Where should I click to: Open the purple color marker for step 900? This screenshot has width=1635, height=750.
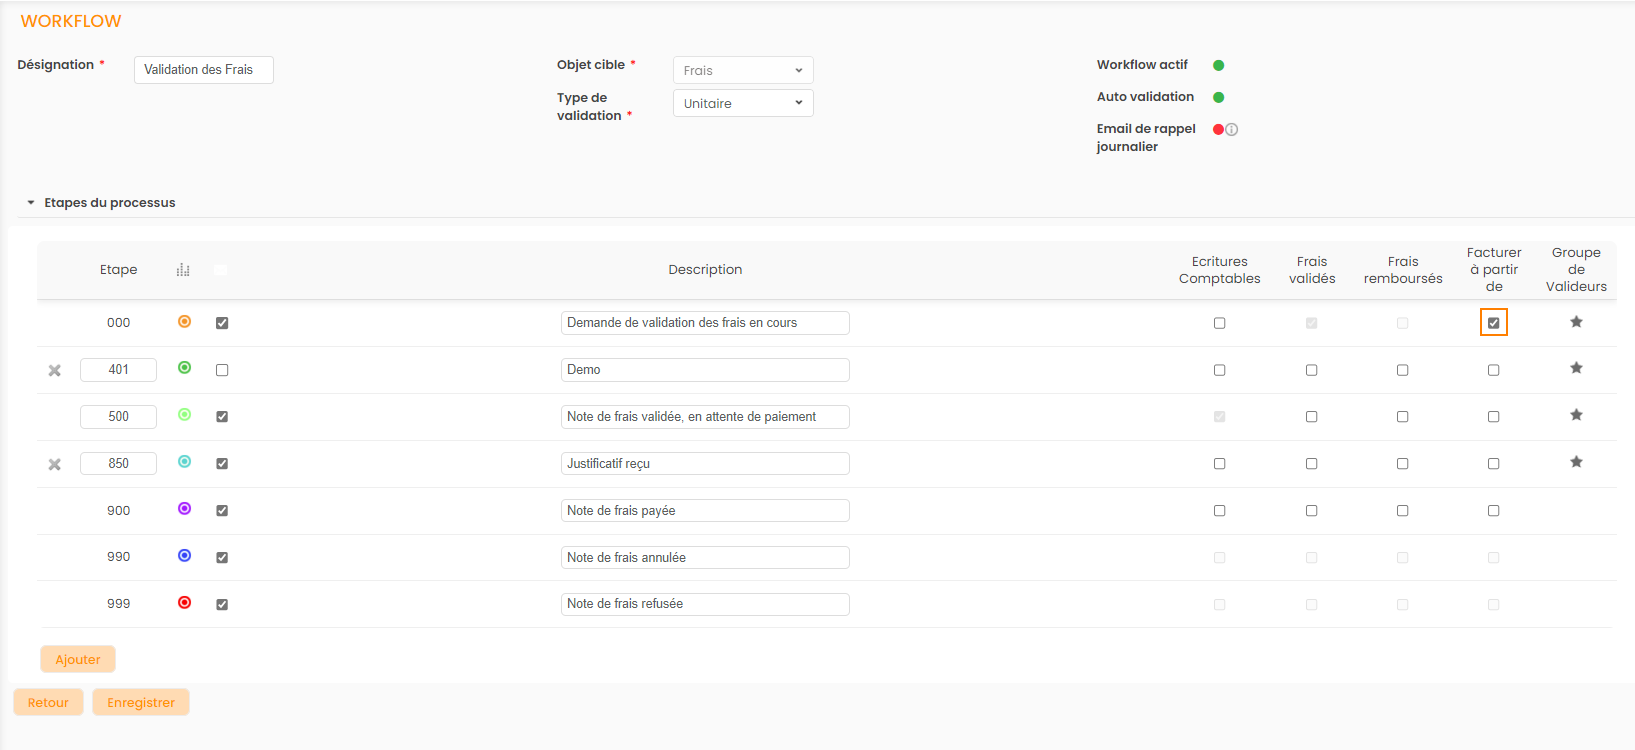click(x=184, y=509)
